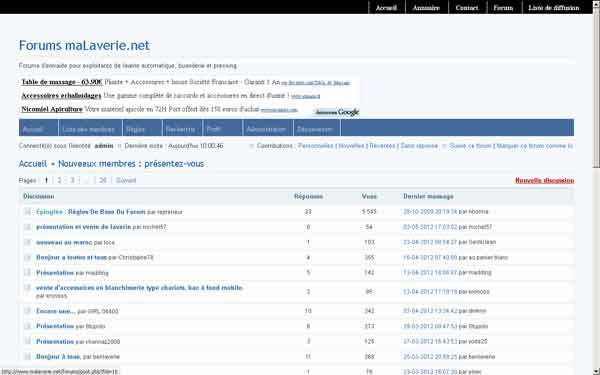
Task: Go to page 26 of the forum
Action: 103,181
